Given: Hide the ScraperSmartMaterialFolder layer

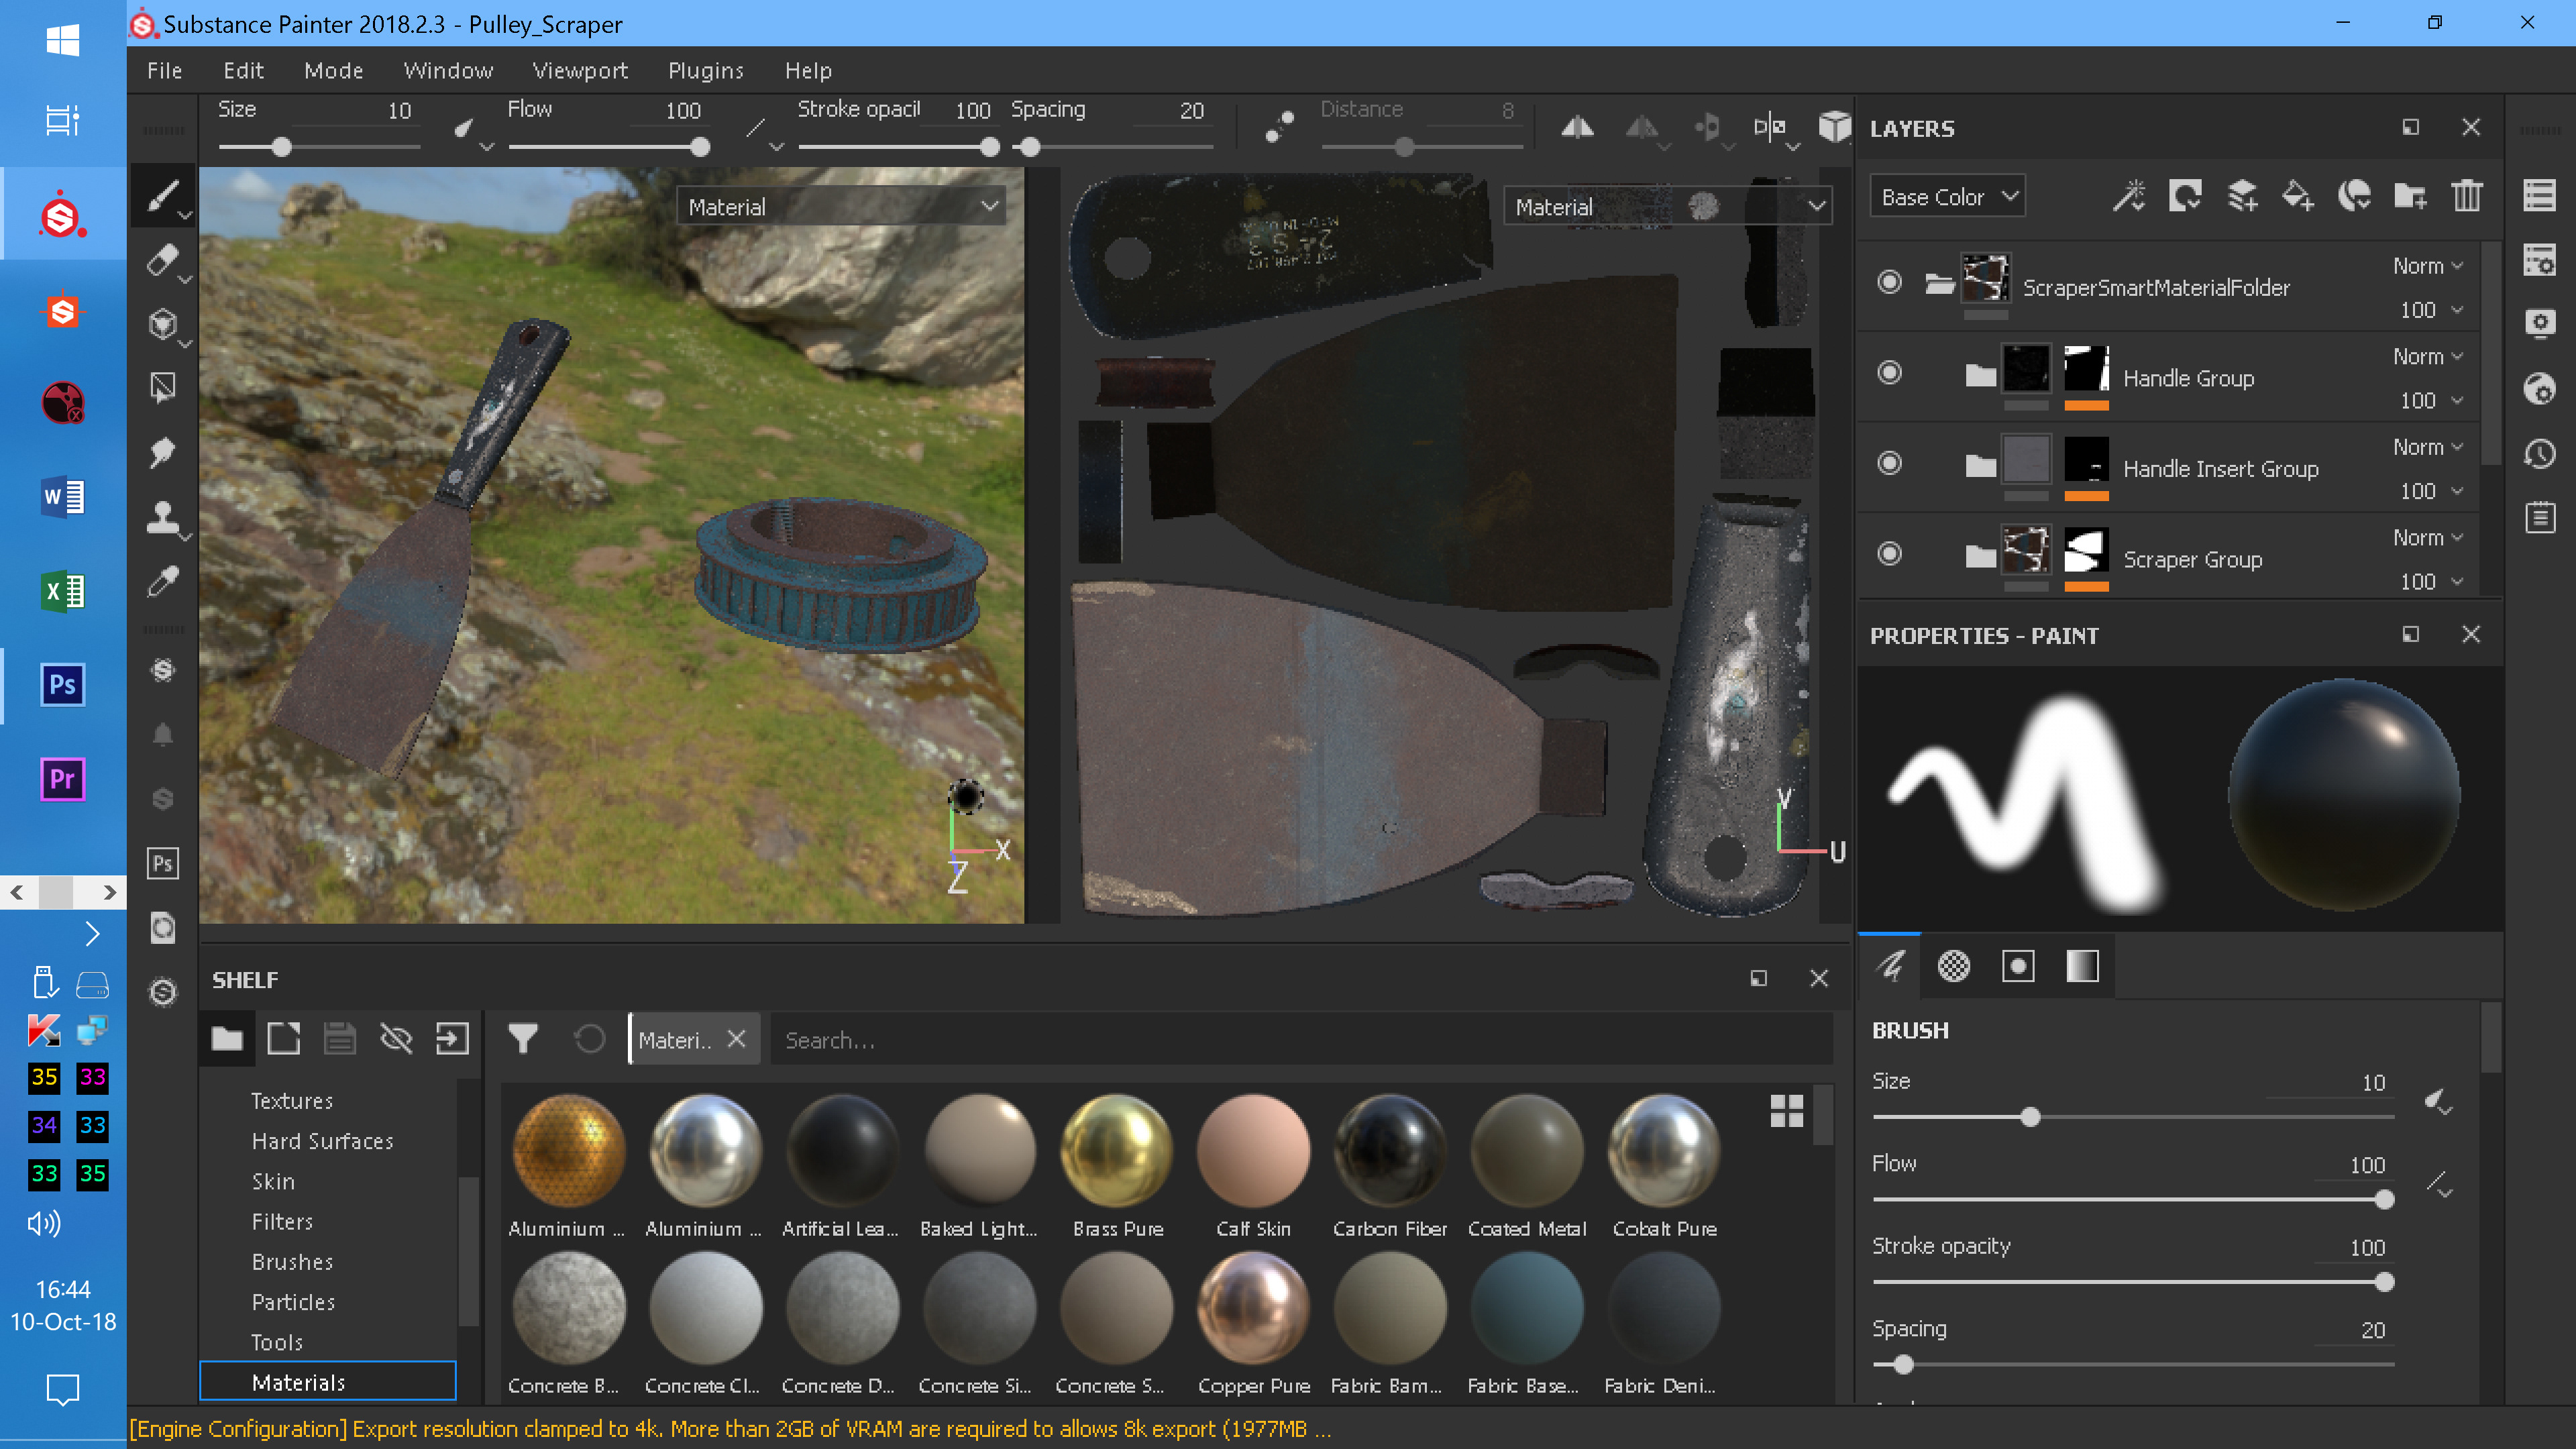Looking at the screenshot, I should pos(1889,282).
